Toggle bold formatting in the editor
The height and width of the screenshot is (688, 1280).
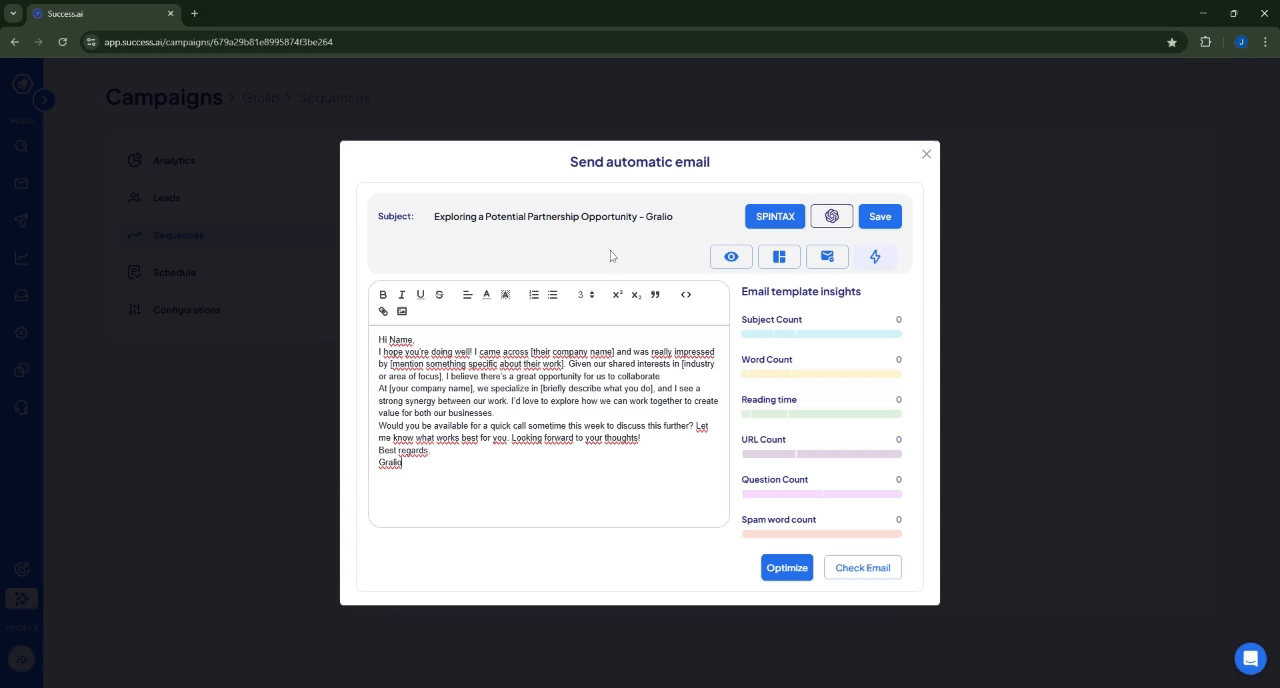click(x=383, y=295)
